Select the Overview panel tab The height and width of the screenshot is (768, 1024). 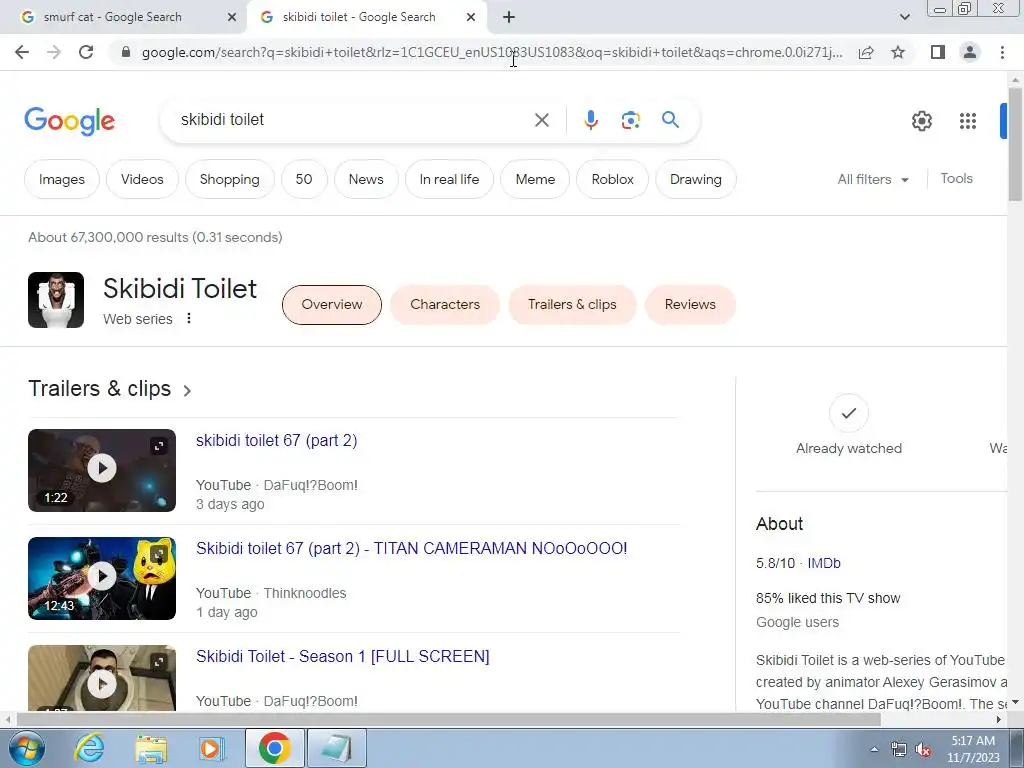click(x=332, y=304)
